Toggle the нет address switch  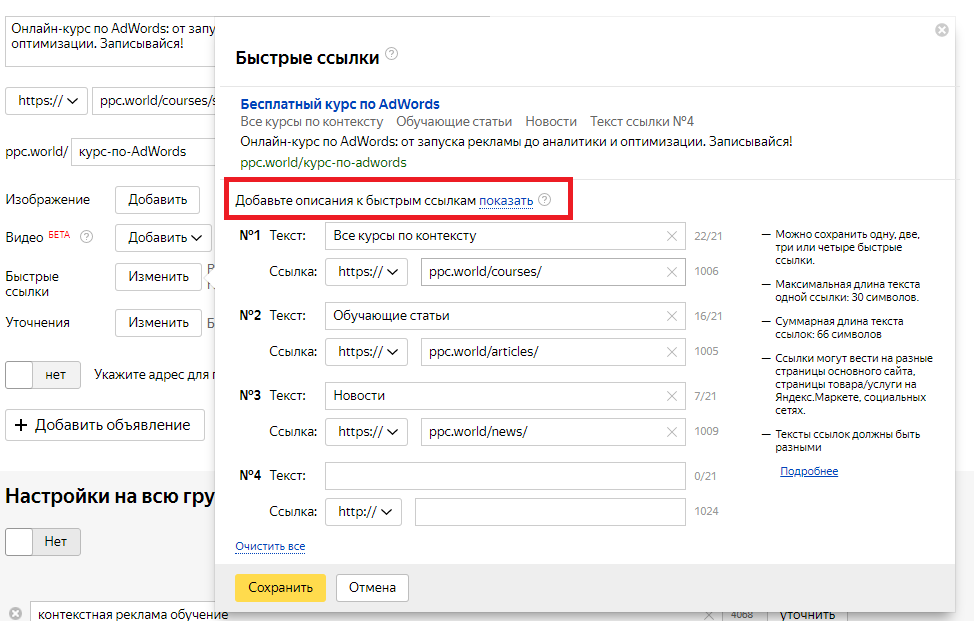coord(42,375)
